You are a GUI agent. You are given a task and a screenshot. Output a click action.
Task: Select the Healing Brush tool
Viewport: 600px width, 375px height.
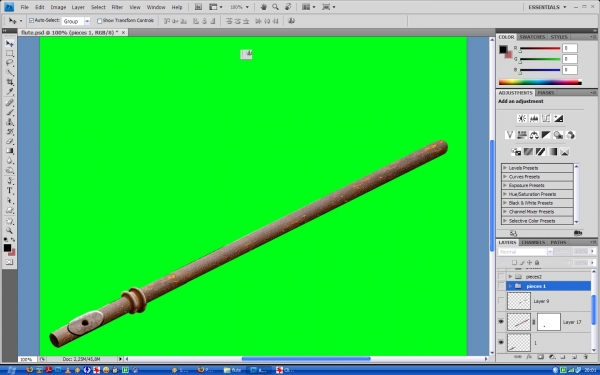[10, 103]
